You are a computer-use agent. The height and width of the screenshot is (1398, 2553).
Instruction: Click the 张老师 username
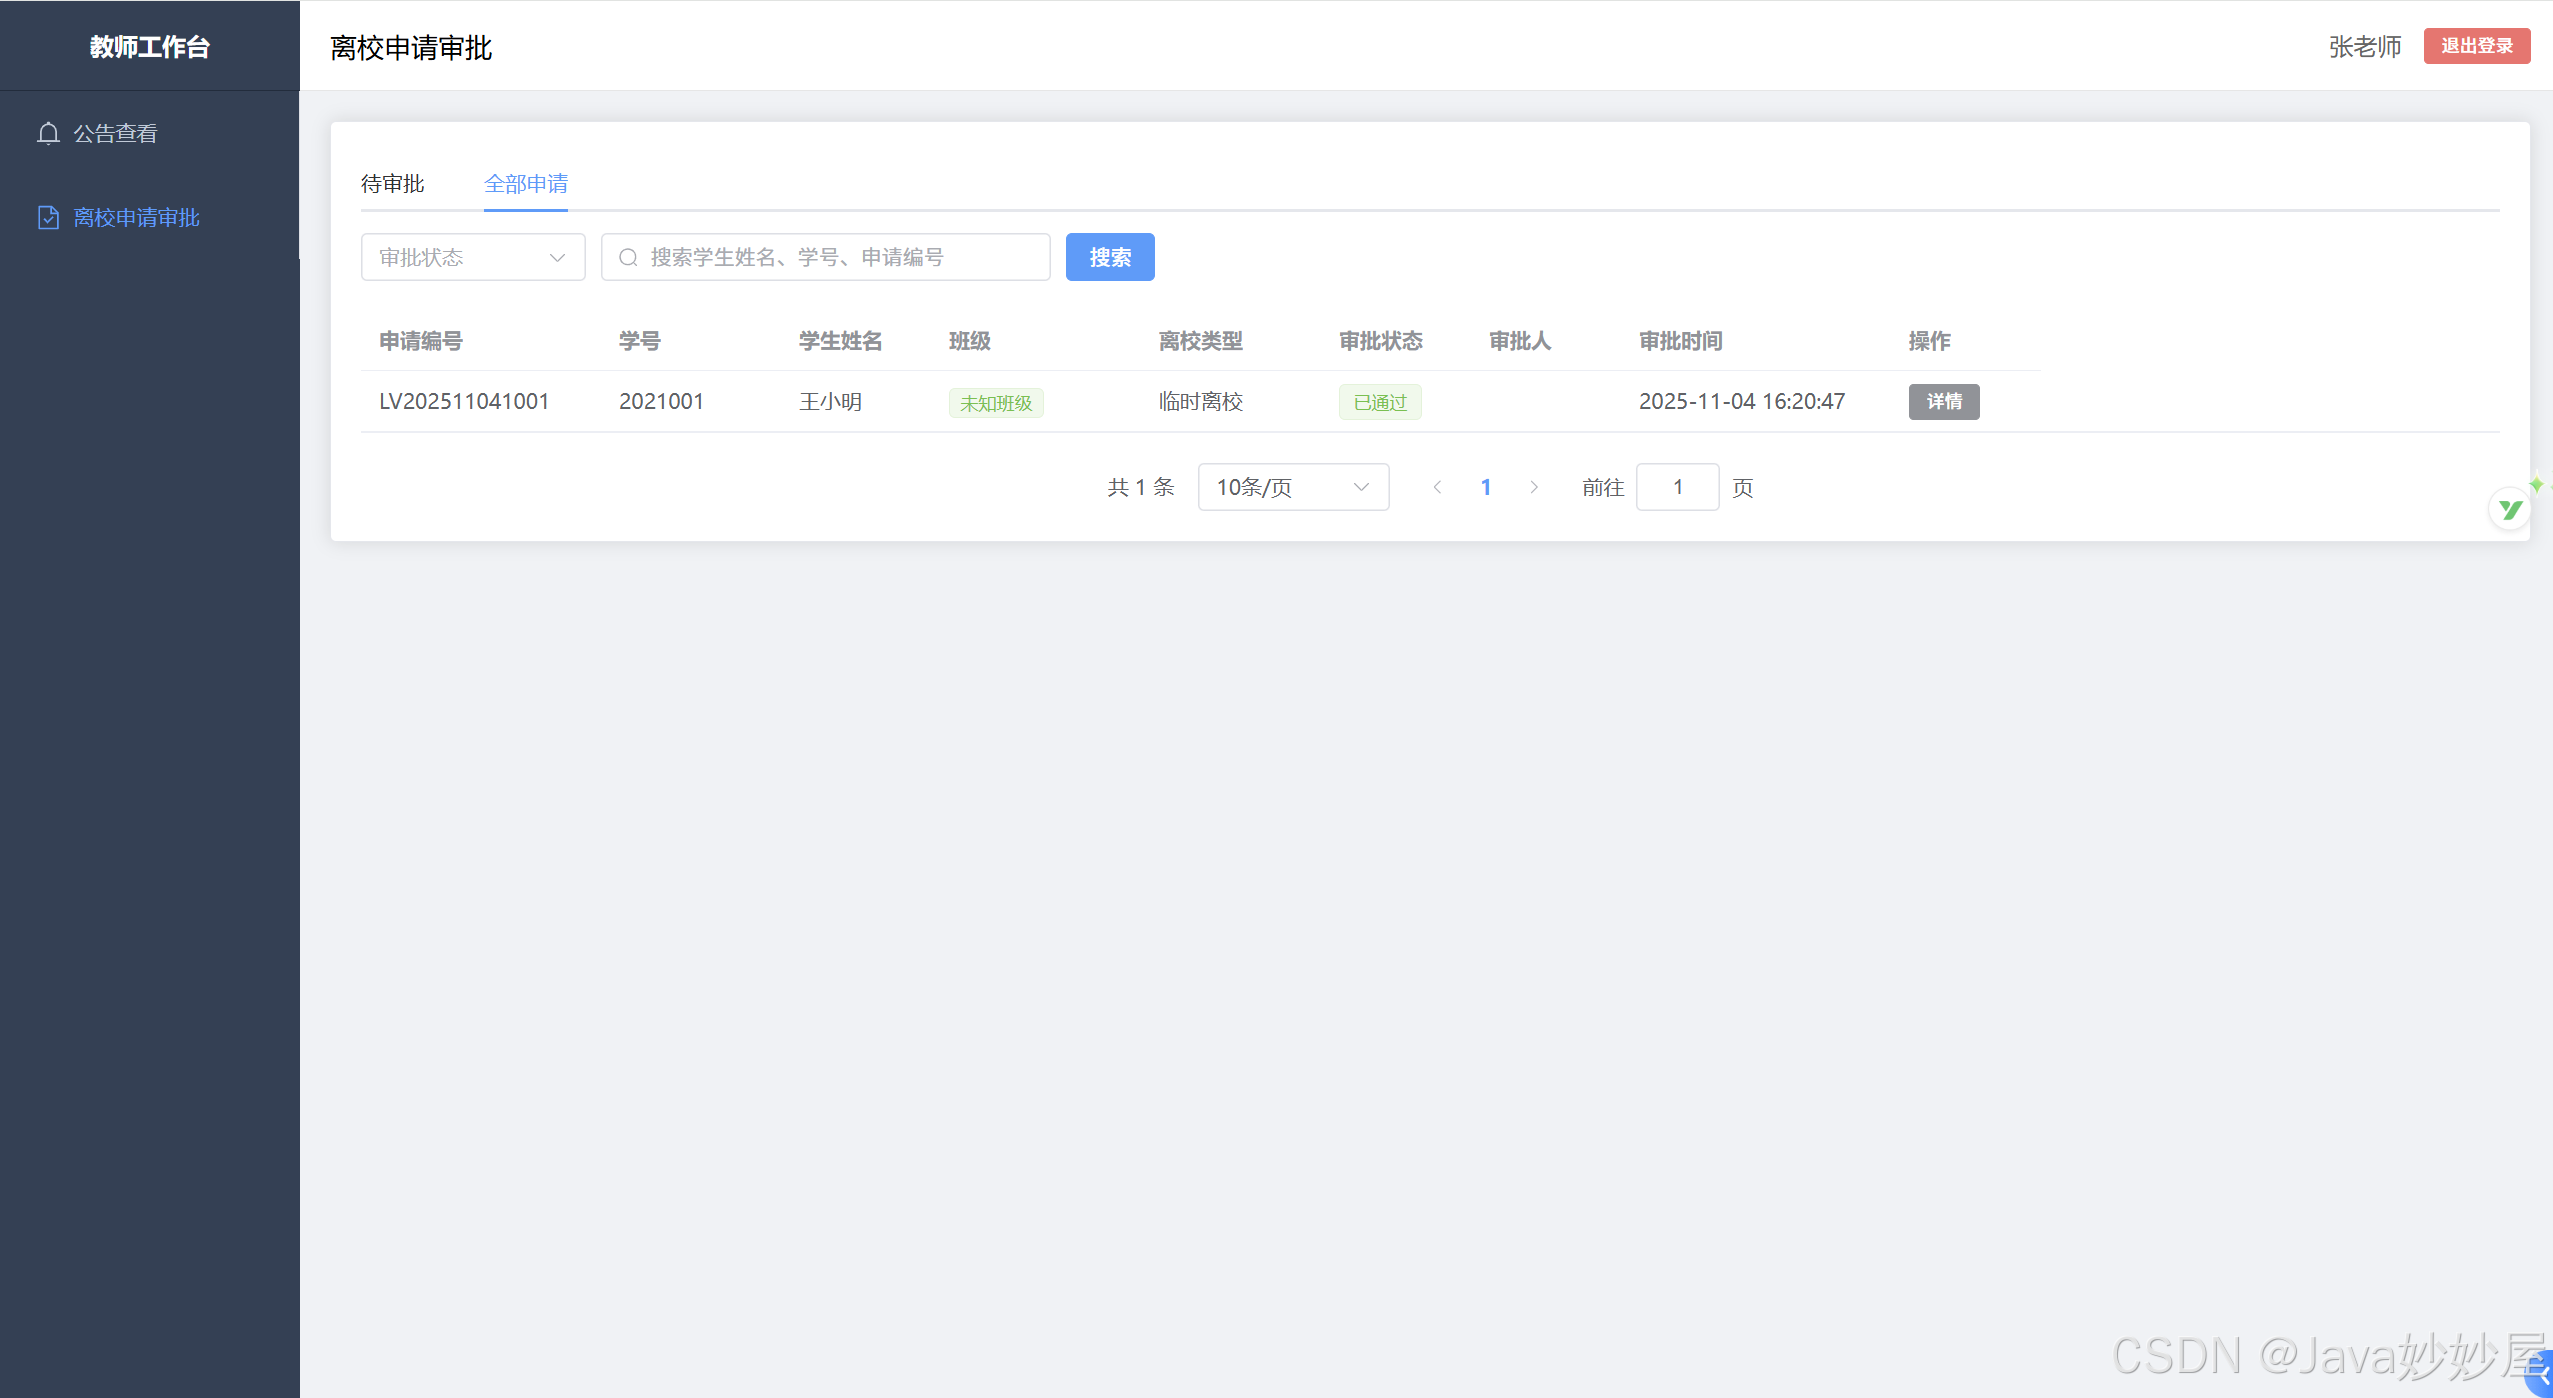2364,47
